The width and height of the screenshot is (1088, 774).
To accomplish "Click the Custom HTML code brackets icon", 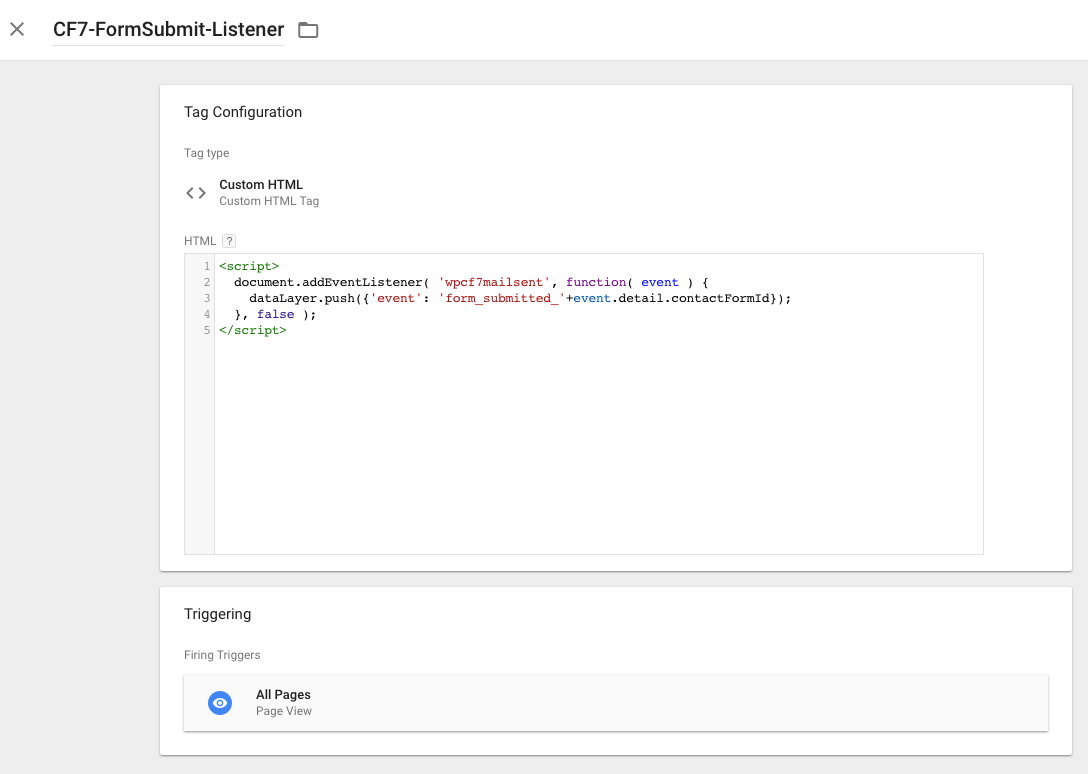I will click(196, 193).
